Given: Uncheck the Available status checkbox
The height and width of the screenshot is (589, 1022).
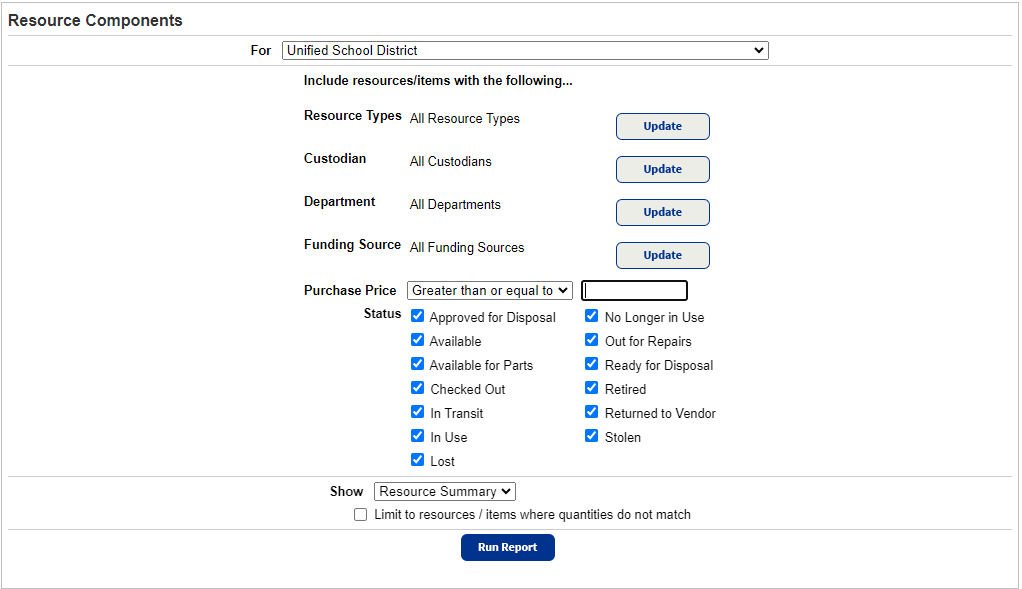Looking at the screenshot, I should (418, 340).
